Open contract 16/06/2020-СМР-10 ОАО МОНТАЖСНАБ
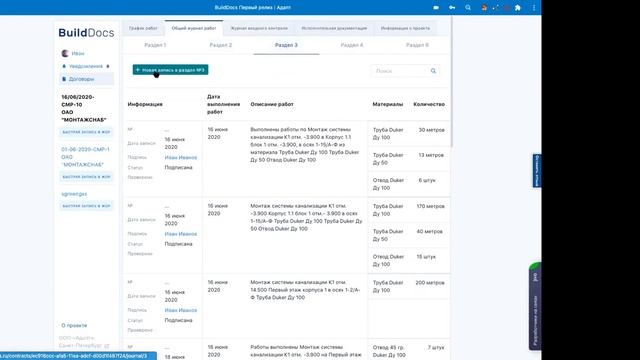 pyautogui.click(x=84, y=108)
